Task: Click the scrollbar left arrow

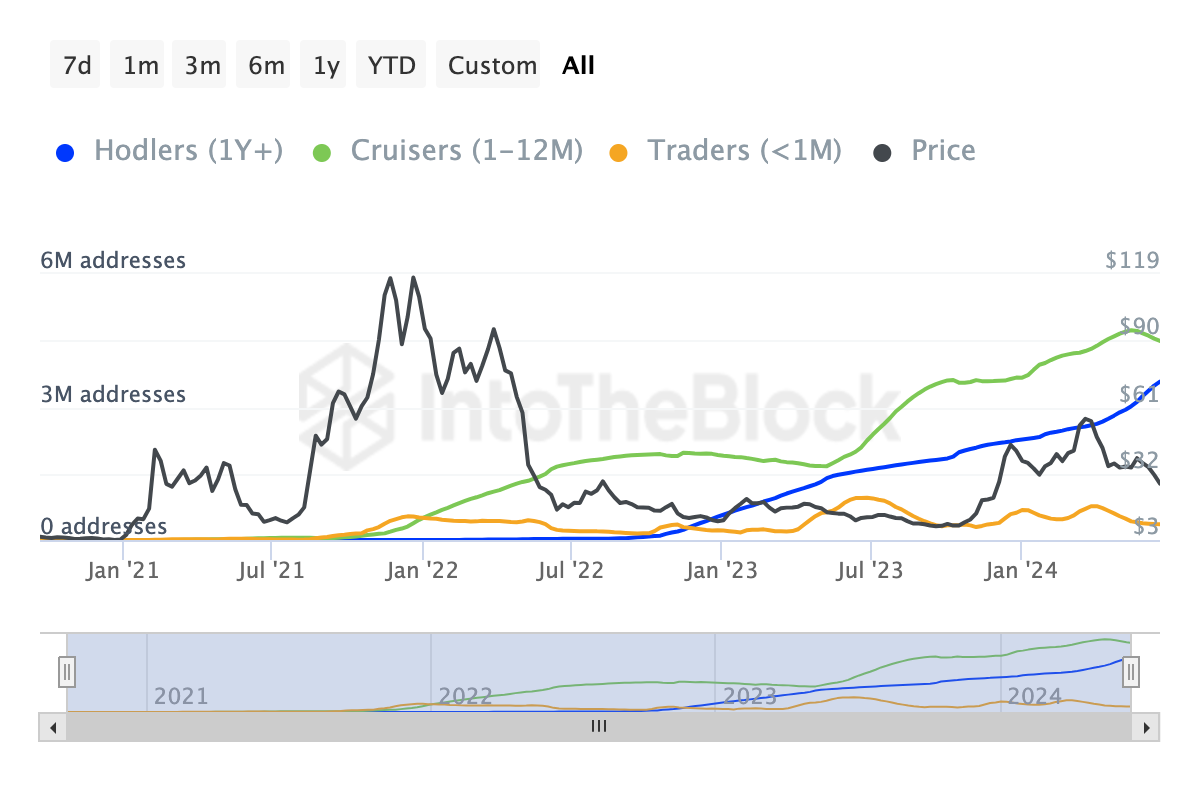Action: [49, 727]
